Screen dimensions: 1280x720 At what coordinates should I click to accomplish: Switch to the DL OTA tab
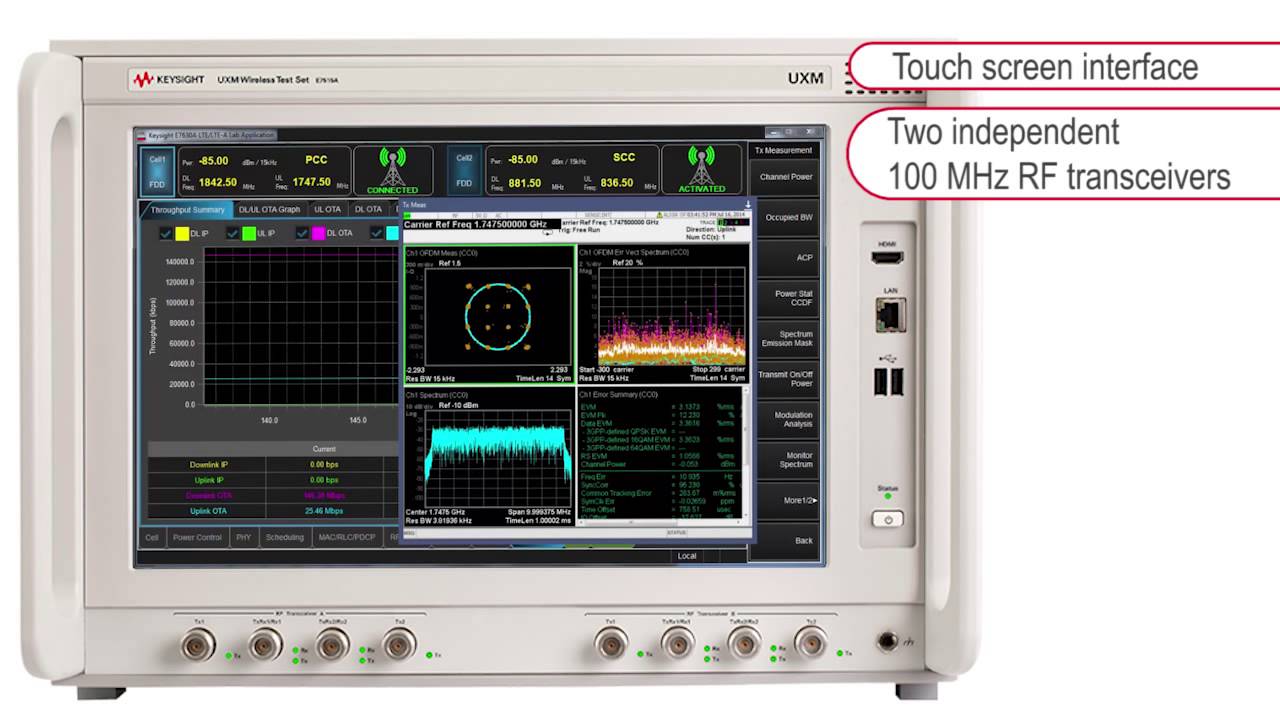pos(368,210)
